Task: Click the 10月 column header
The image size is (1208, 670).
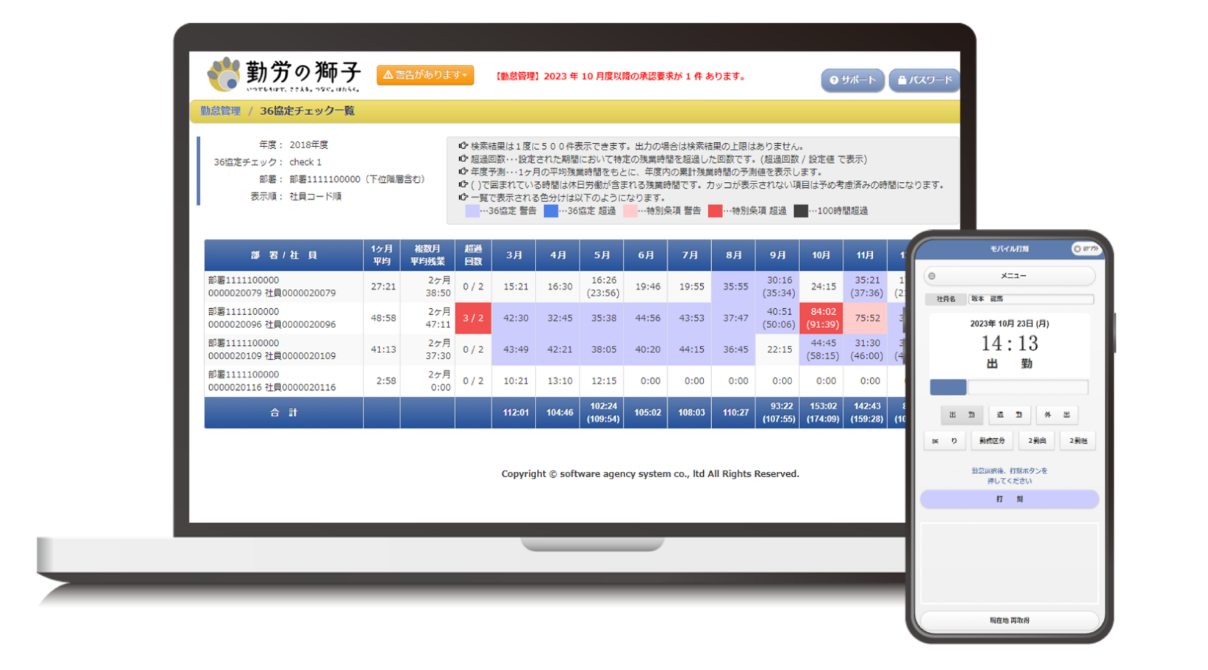Action: pyautogui.click(x=821, y=255)
